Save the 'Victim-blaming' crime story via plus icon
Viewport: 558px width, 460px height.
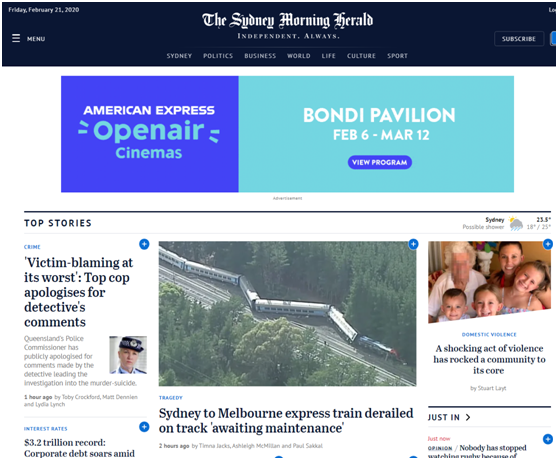coord(144,244)
